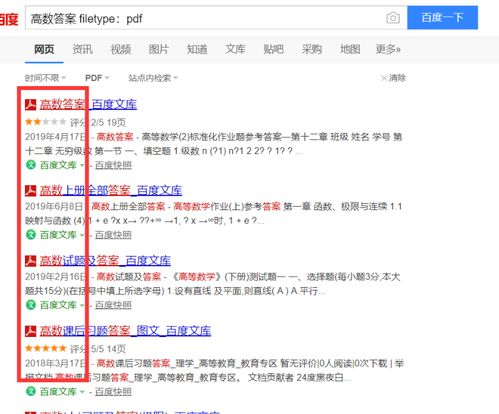The image size is (499, 414).
Task: Click the green 百度文库 source under 高数试题及答案
Action: (x=58, y=305)
